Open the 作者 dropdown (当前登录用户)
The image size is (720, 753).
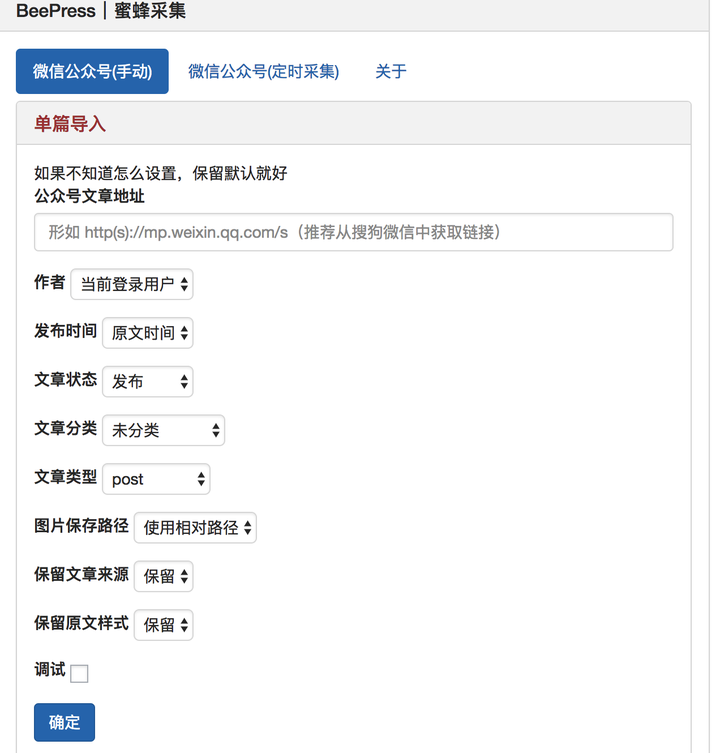pos(132,284)
